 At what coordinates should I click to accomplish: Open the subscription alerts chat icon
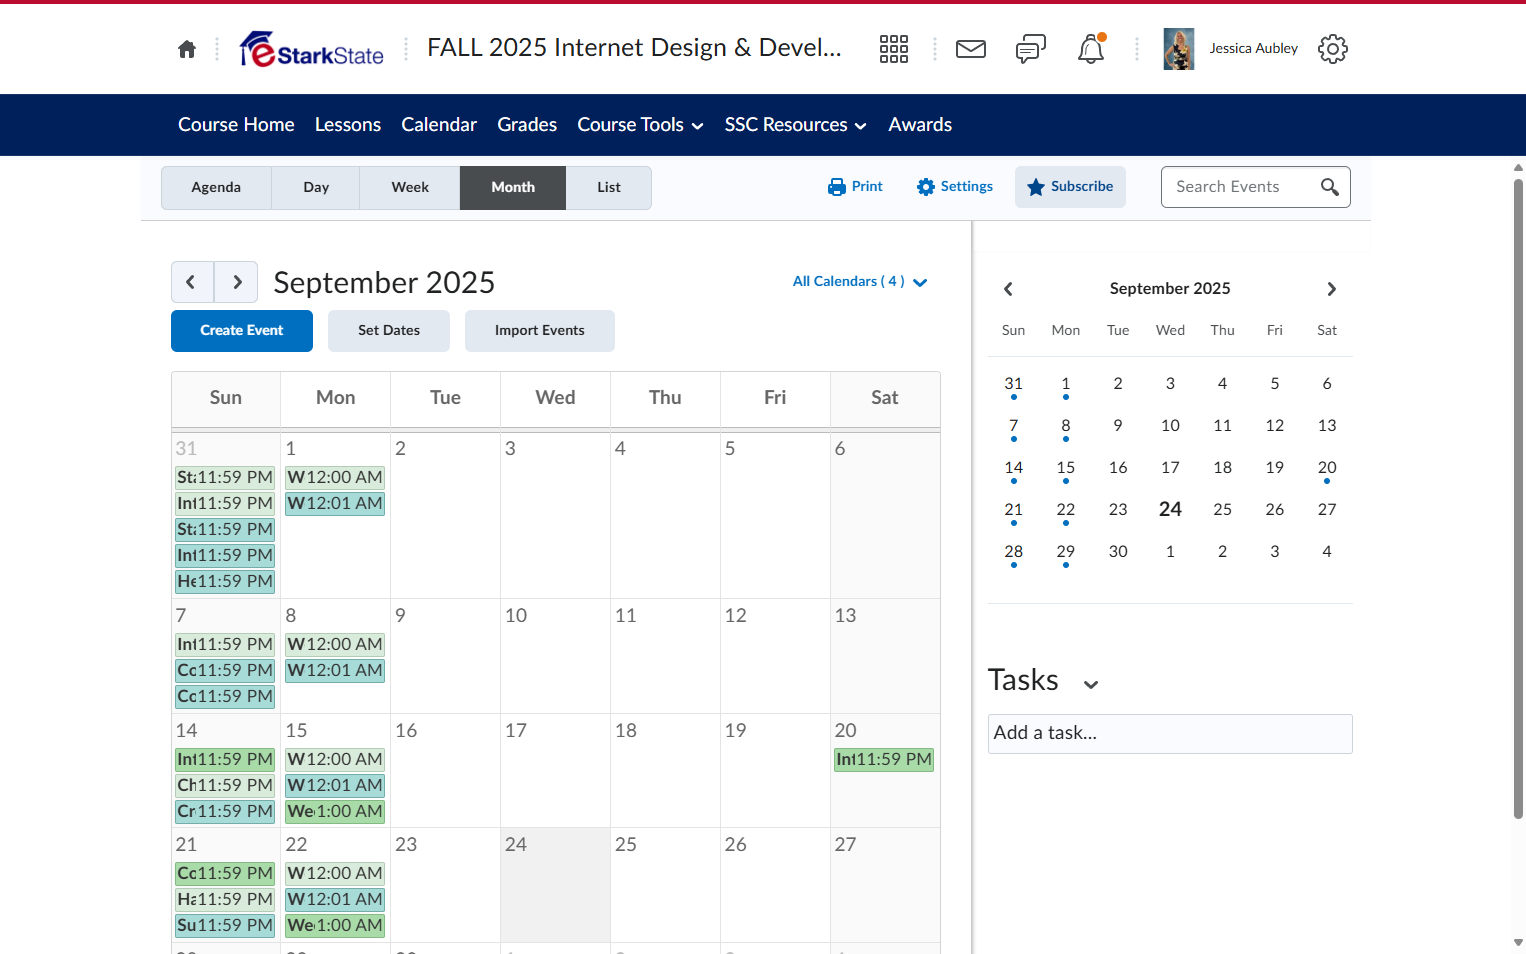coord(1031,49)
